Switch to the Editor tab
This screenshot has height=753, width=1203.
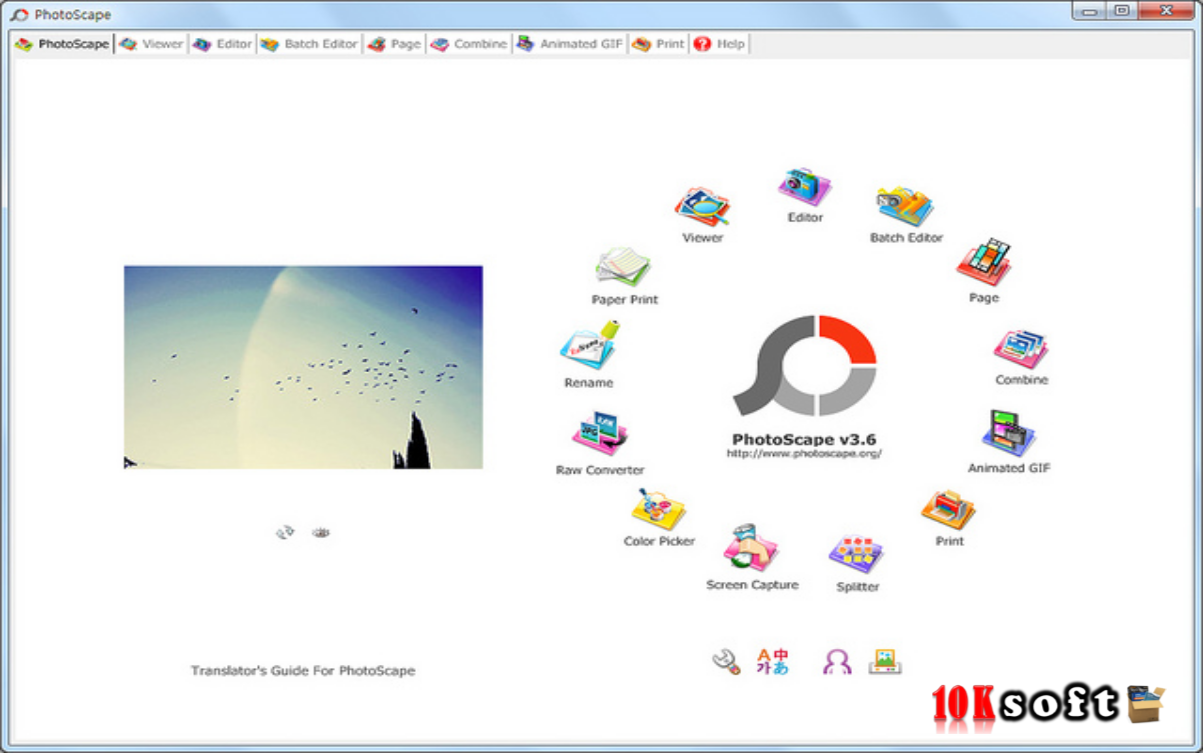(222, 44)
